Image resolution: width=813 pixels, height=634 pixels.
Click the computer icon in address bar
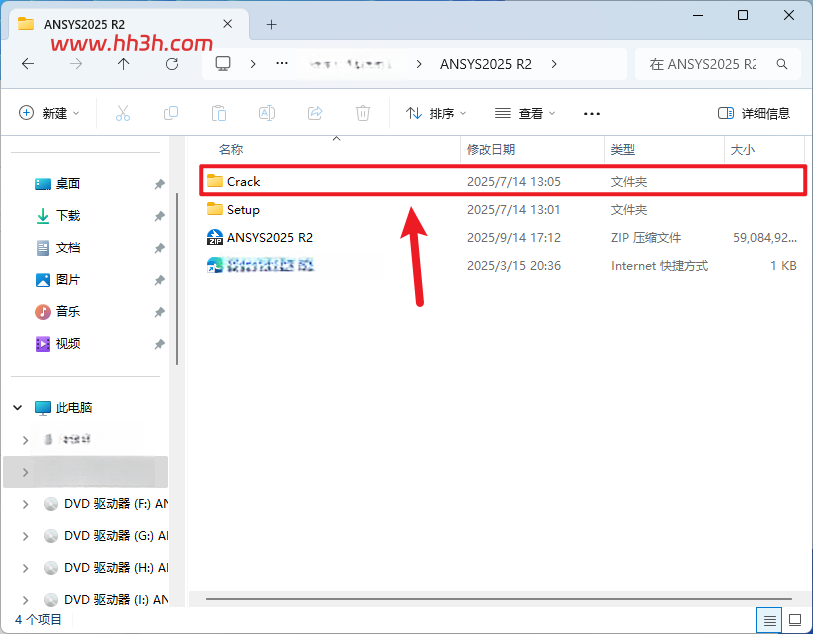223,64
